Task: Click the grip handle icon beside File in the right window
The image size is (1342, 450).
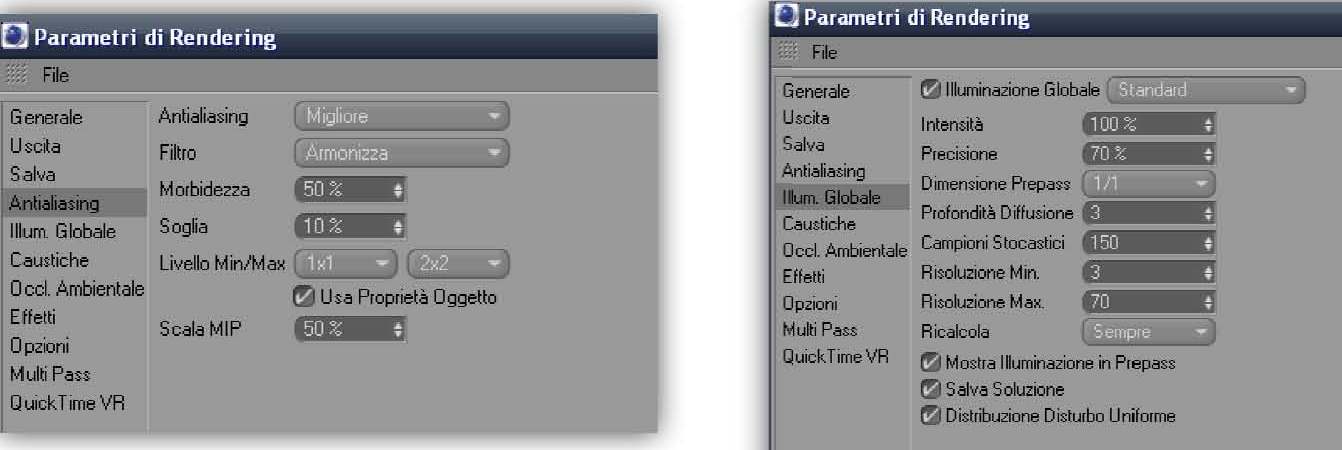Action: [788, 52]
